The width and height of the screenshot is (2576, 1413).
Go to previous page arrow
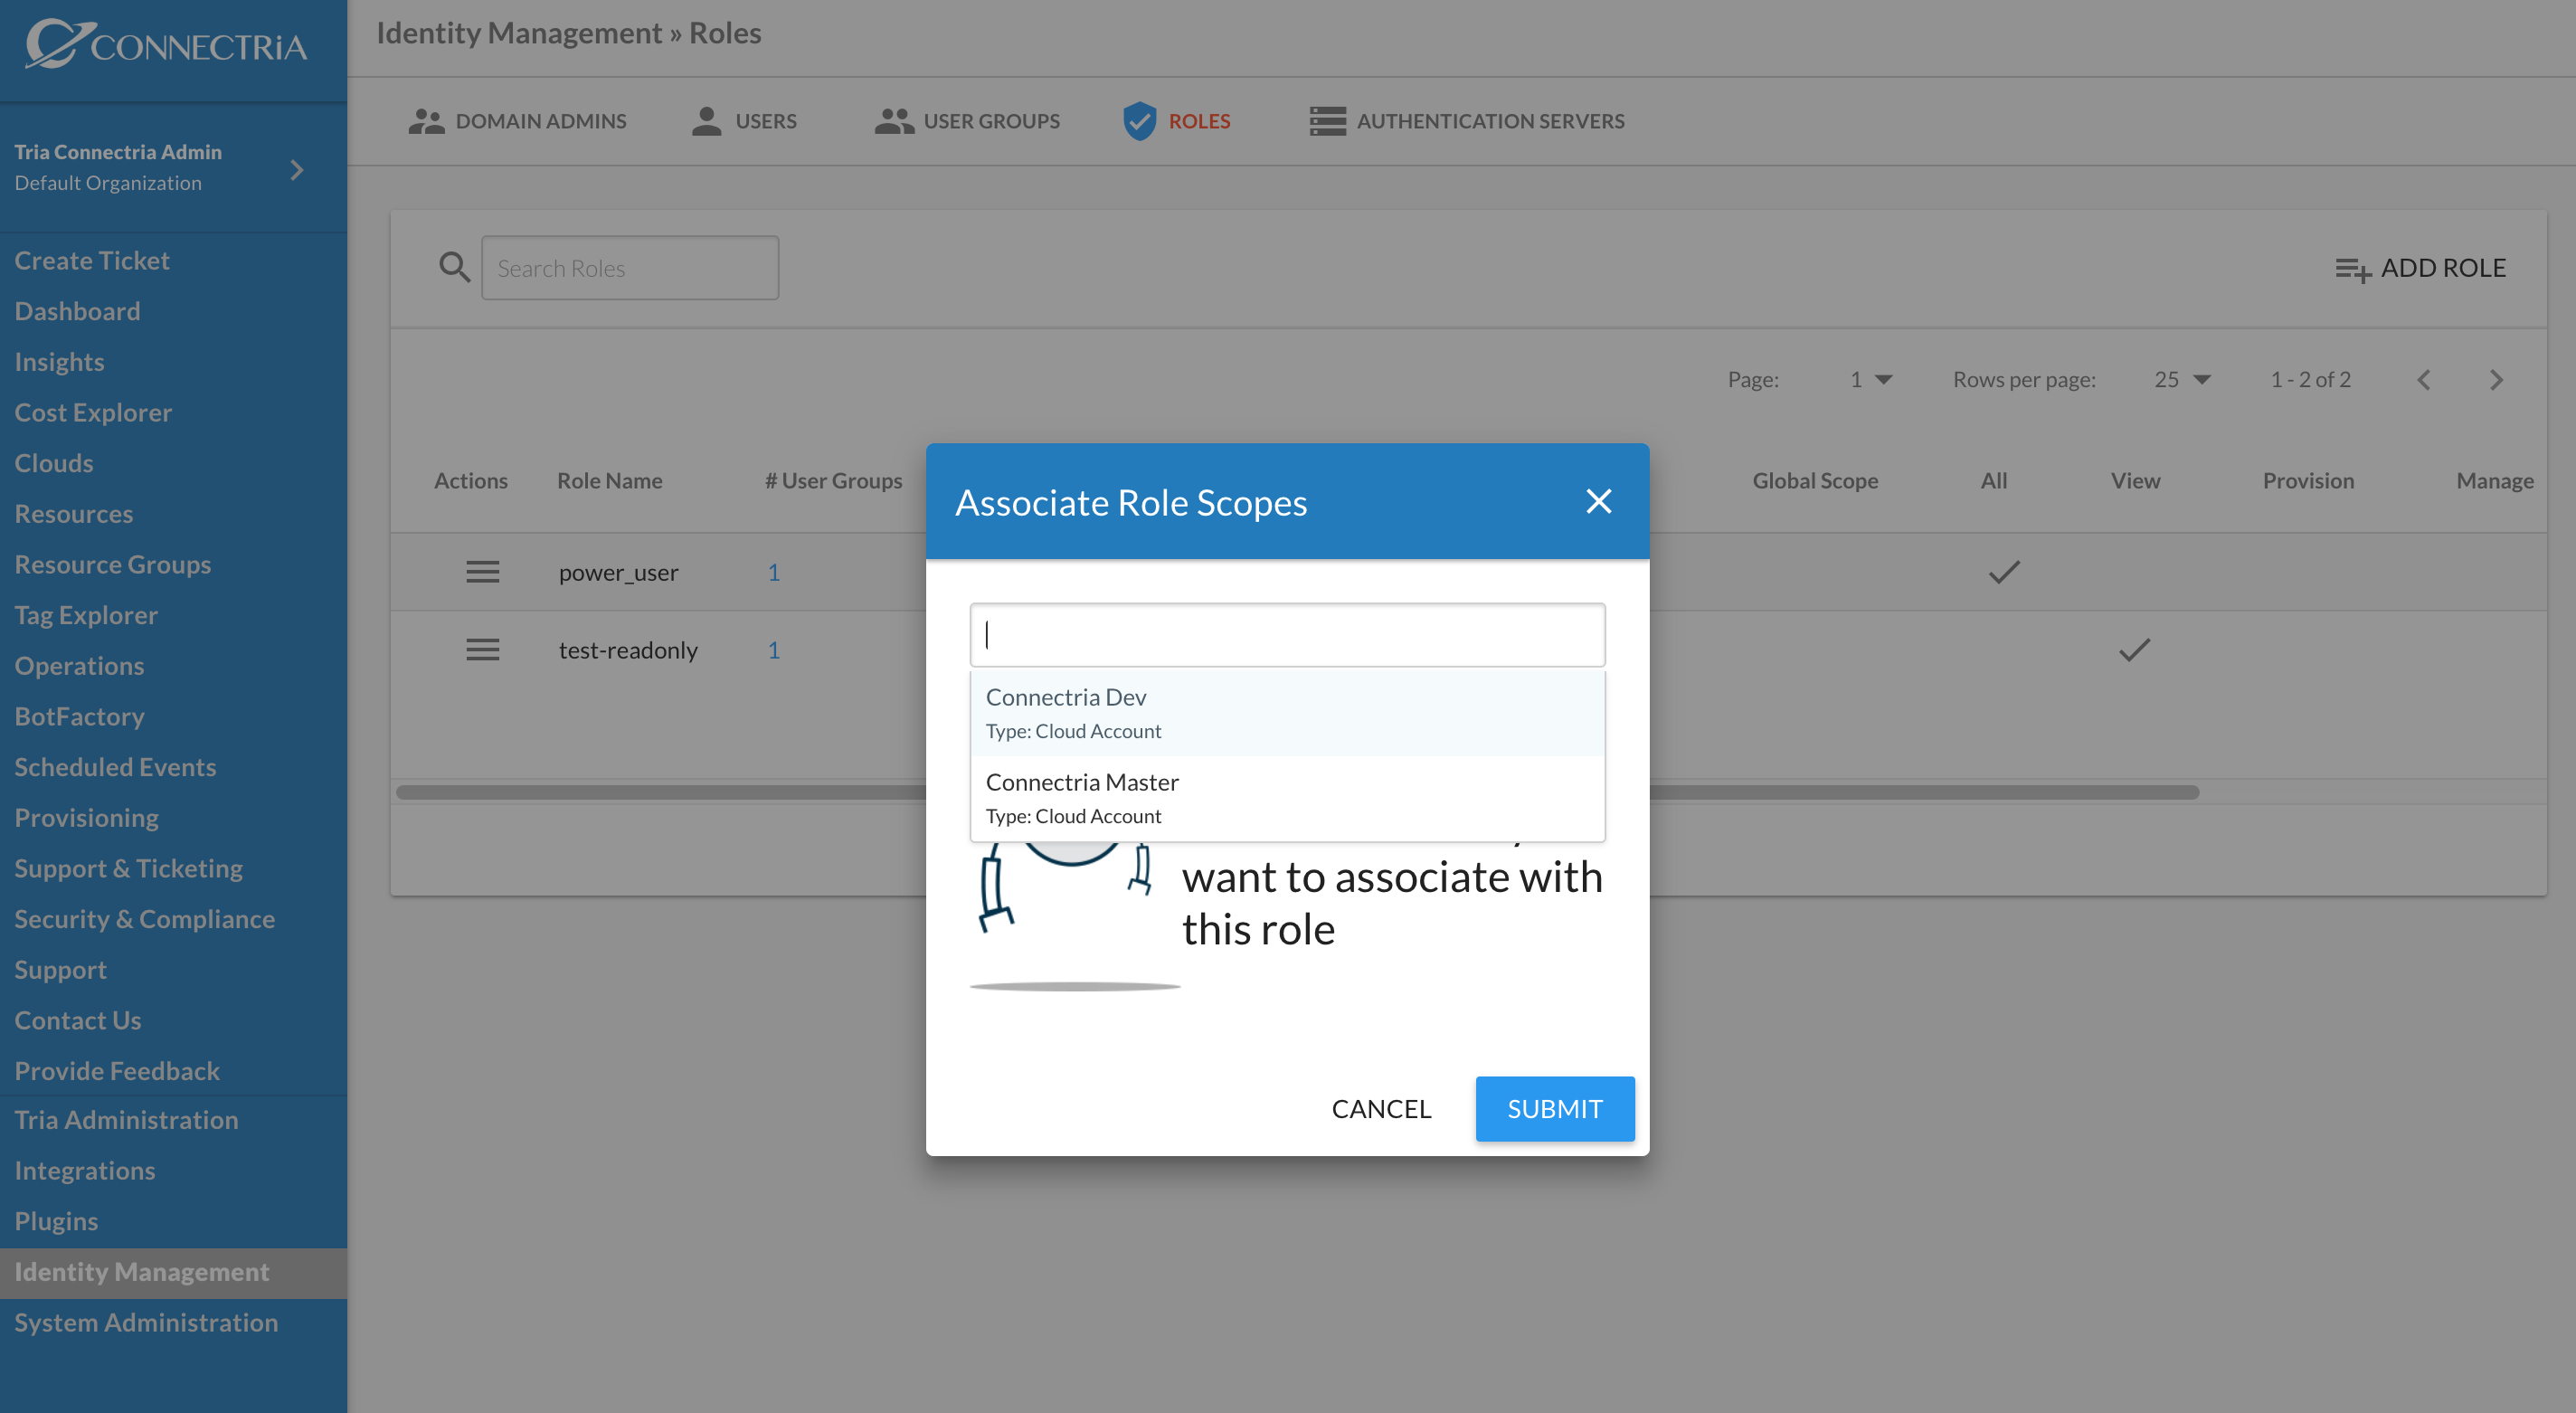tap(2423, 380)
